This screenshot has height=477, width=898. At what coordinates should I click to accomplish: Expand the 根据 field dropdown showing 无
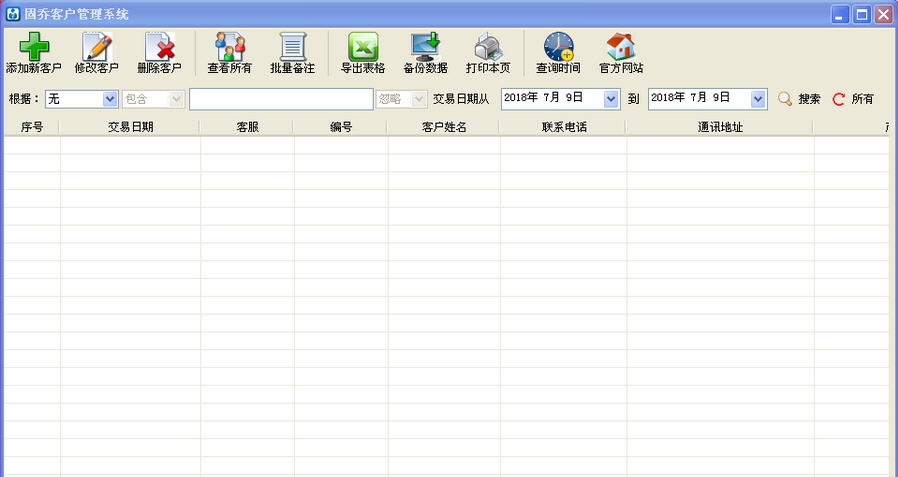pyautogui.click(x=110, y=99)
